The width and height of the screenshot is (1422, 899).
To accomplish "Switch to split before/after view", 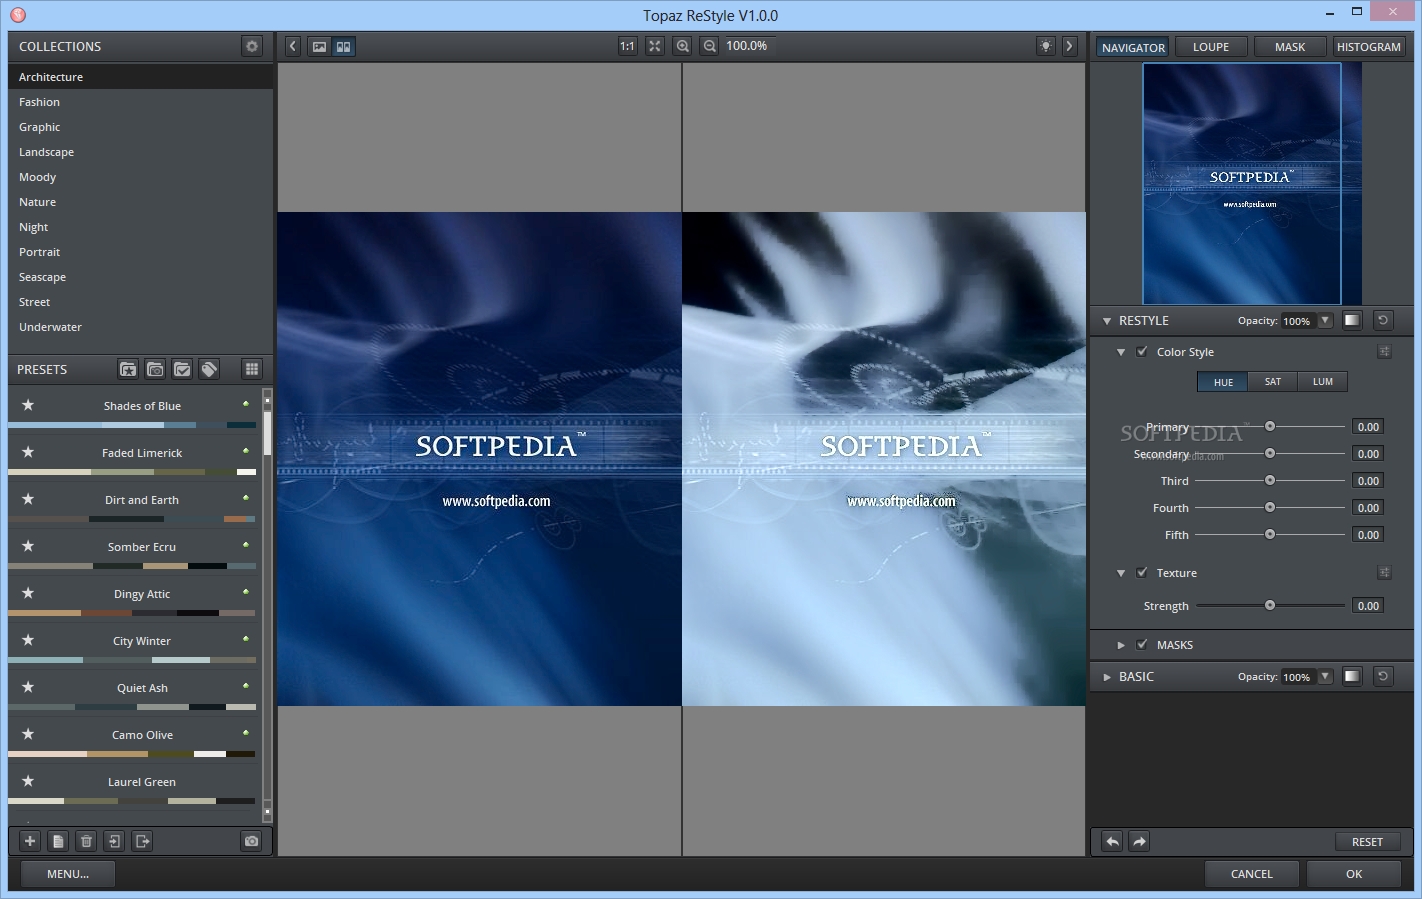I will point(343,46).
